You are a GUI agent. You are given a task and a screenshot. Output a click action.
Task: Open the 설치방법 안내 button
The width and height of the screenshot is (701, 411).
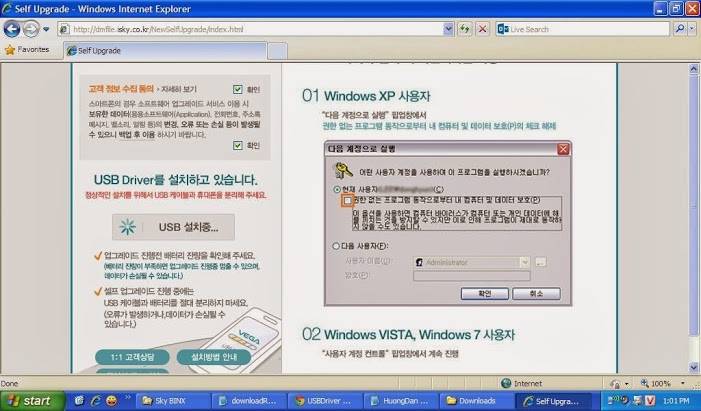point(214,357)
